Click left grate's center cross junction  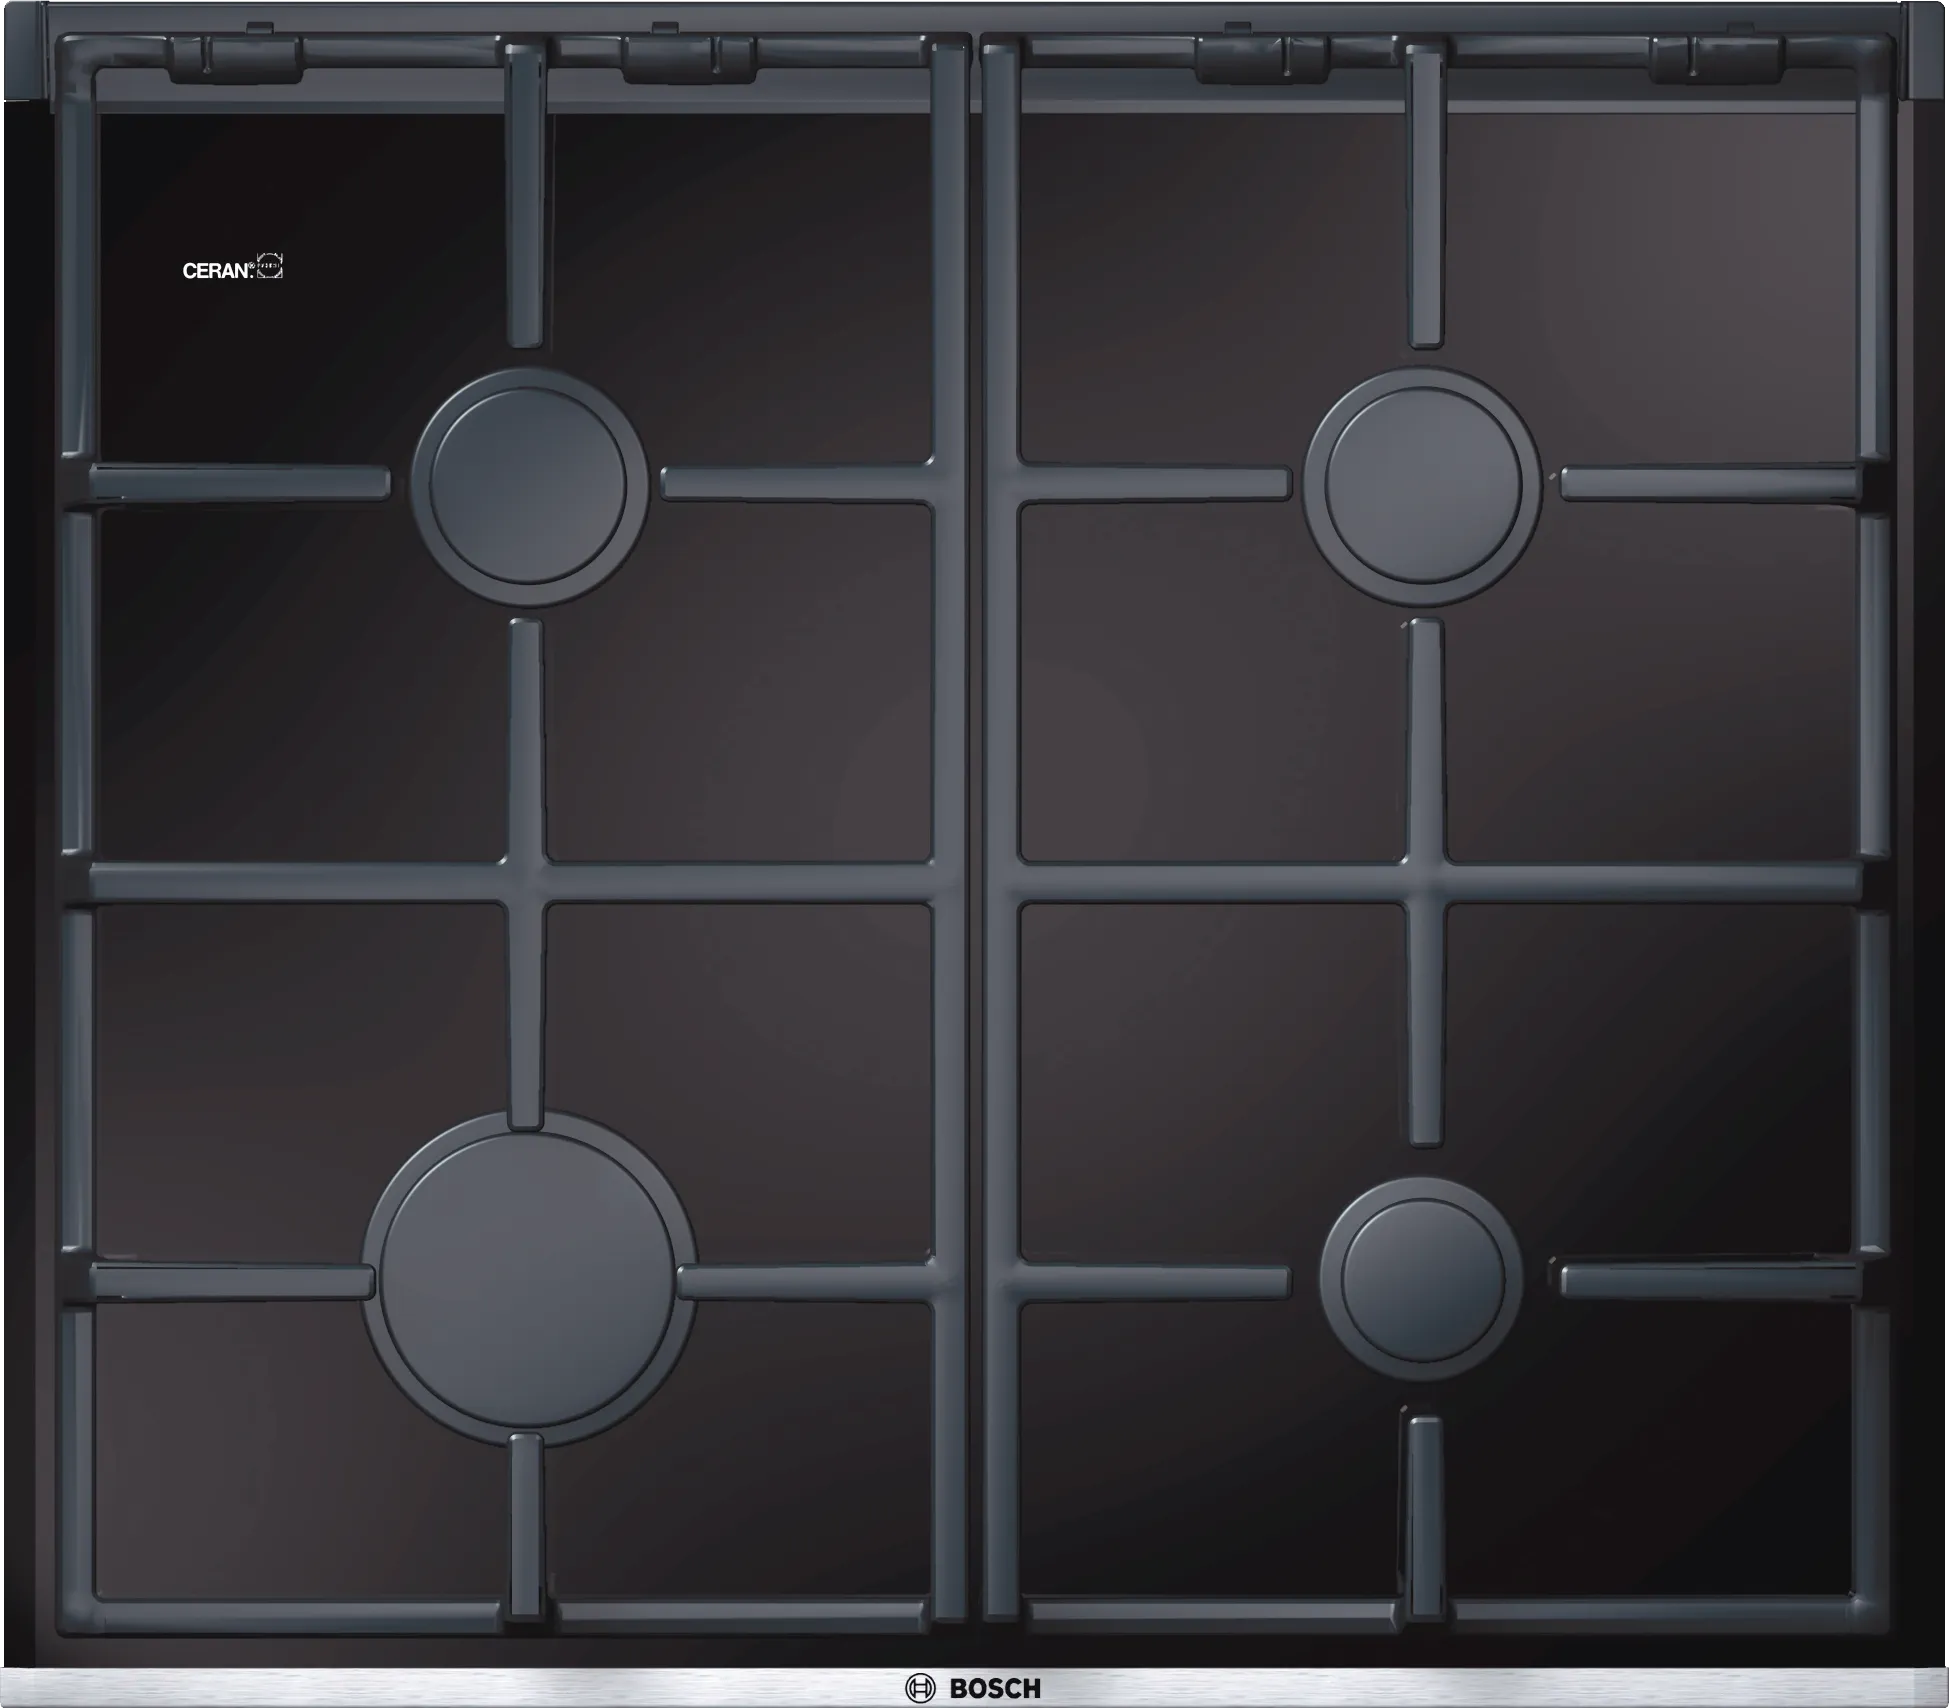tap(527, 882)
